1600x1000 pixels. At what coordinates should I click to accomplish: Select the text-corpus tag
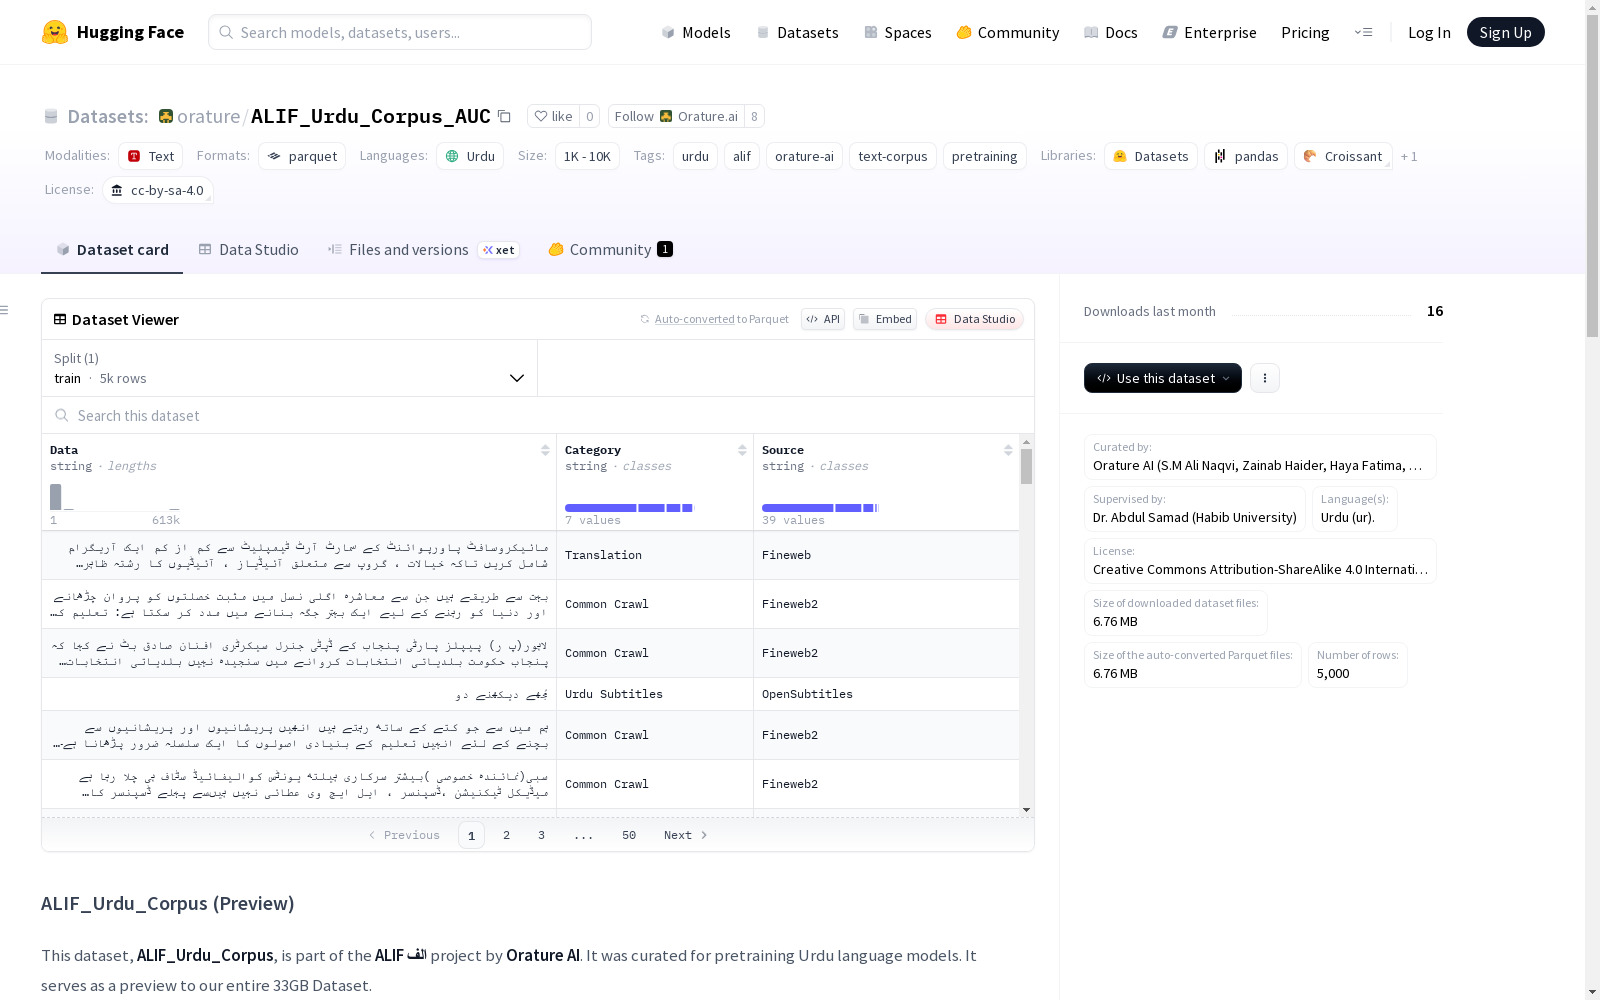coord(893,156)
